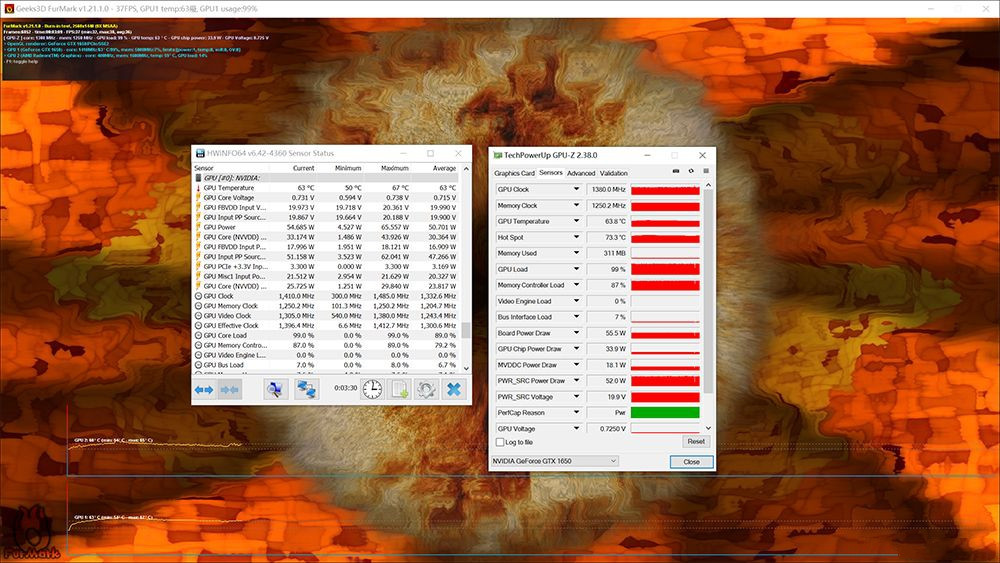Screen dimensions: 1000x563
Task: Click HWiNFO blue X close-sensors icon
Action: pos(454,389)
